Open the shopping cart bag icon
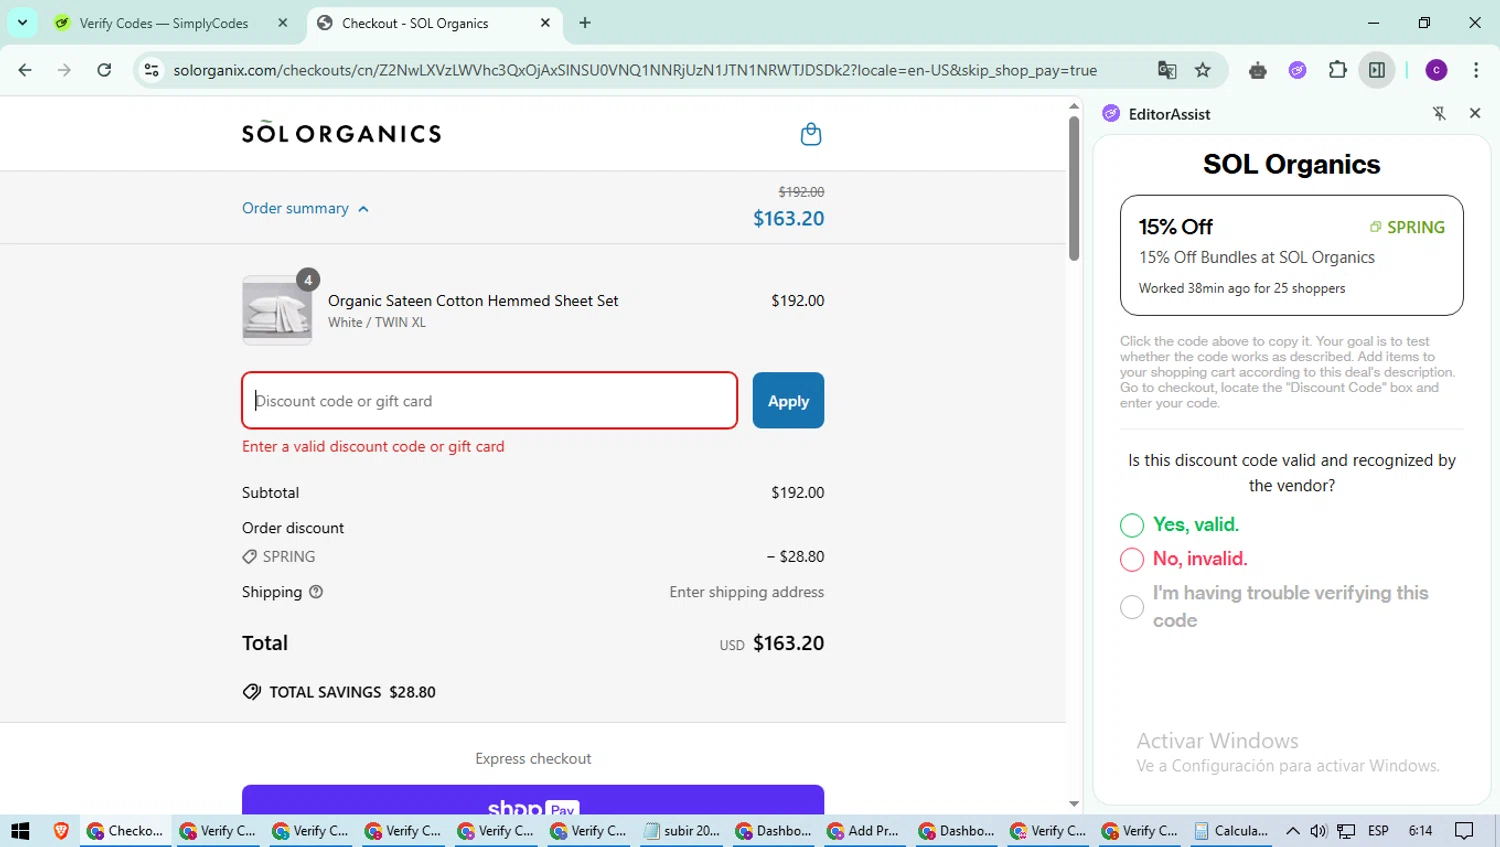This screenshot has width=1500, height=847. tap(811, 134)
